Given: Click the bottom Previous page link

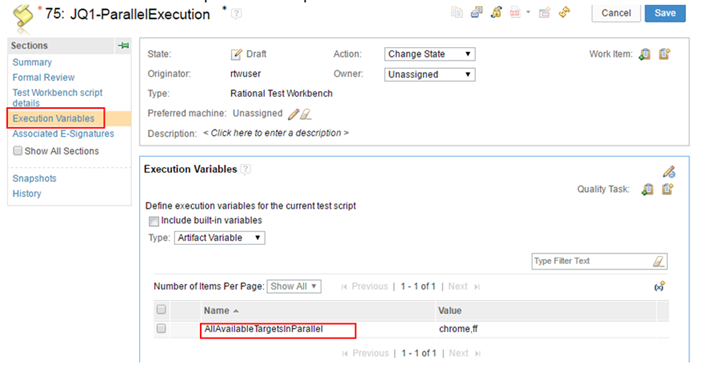Looking at the screenshot, I should pos(365,353).
